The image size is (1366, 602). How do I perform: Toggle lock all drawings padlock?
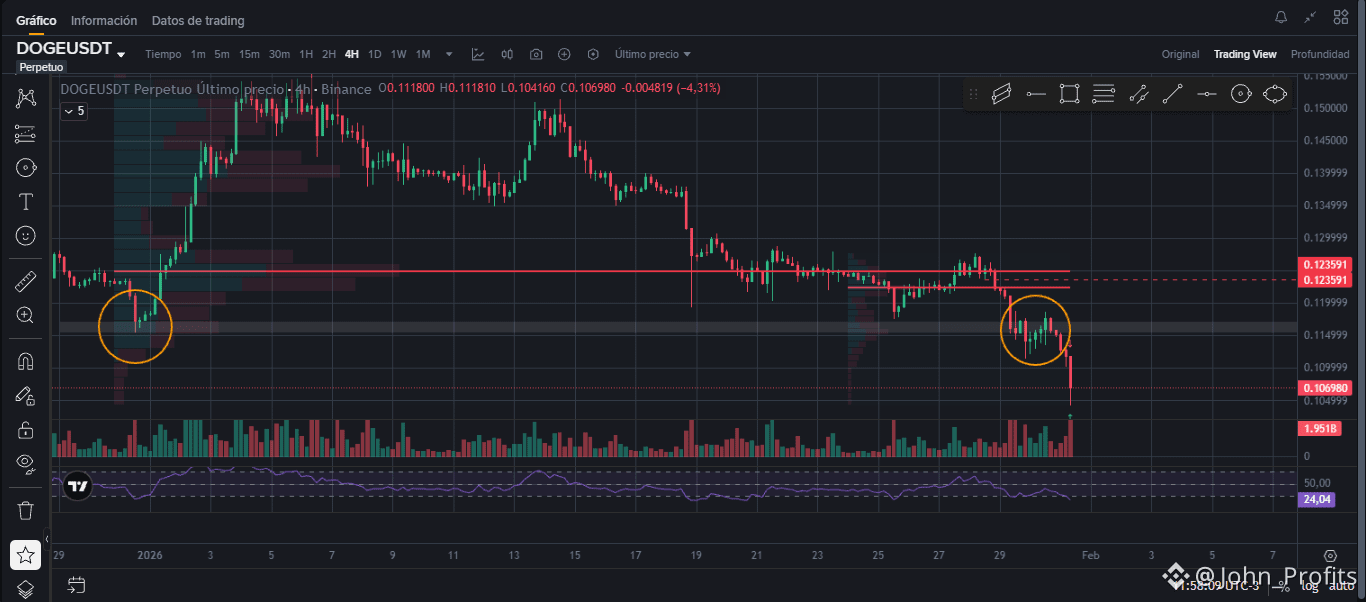(26, 430)
